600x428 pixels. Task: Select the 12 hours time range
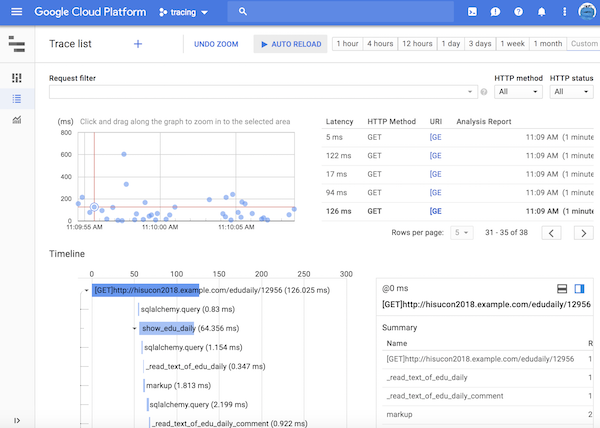417,44
